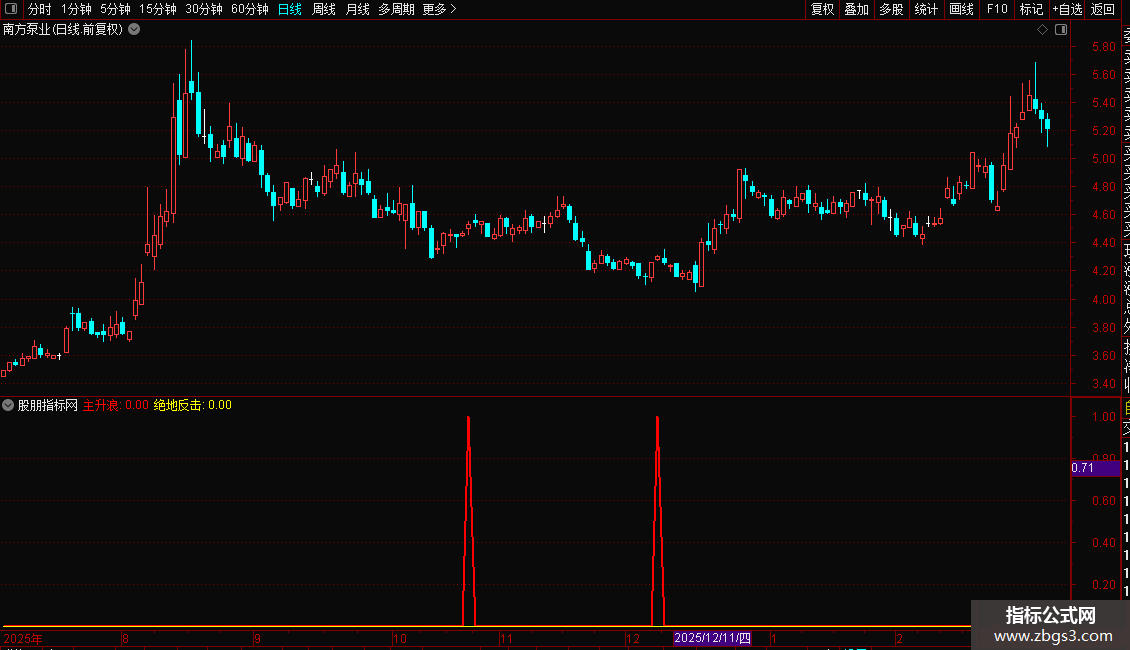Select the 5分钟 period tab
The image size is (1130, 650).
115,9
